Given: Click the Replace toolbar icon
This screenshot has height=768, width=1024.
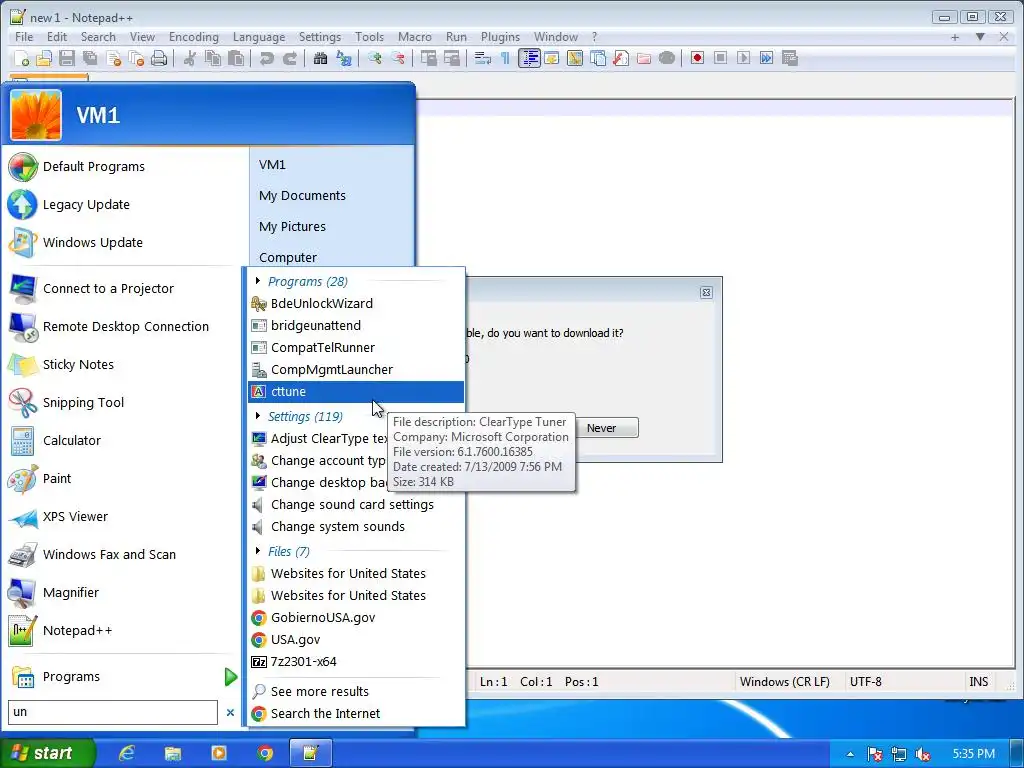Looking at the screenshot, I should click(344, 59).
